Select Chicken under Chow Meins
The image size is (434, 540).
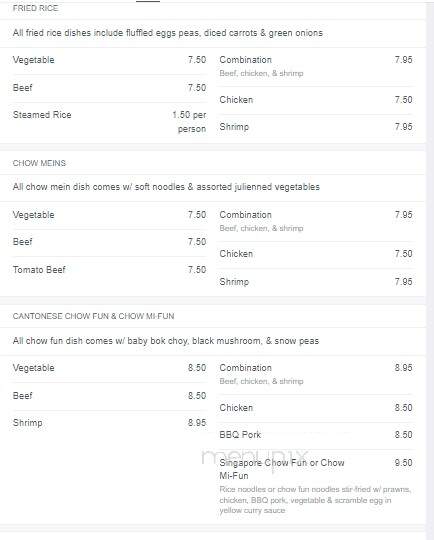click(316, 254)
